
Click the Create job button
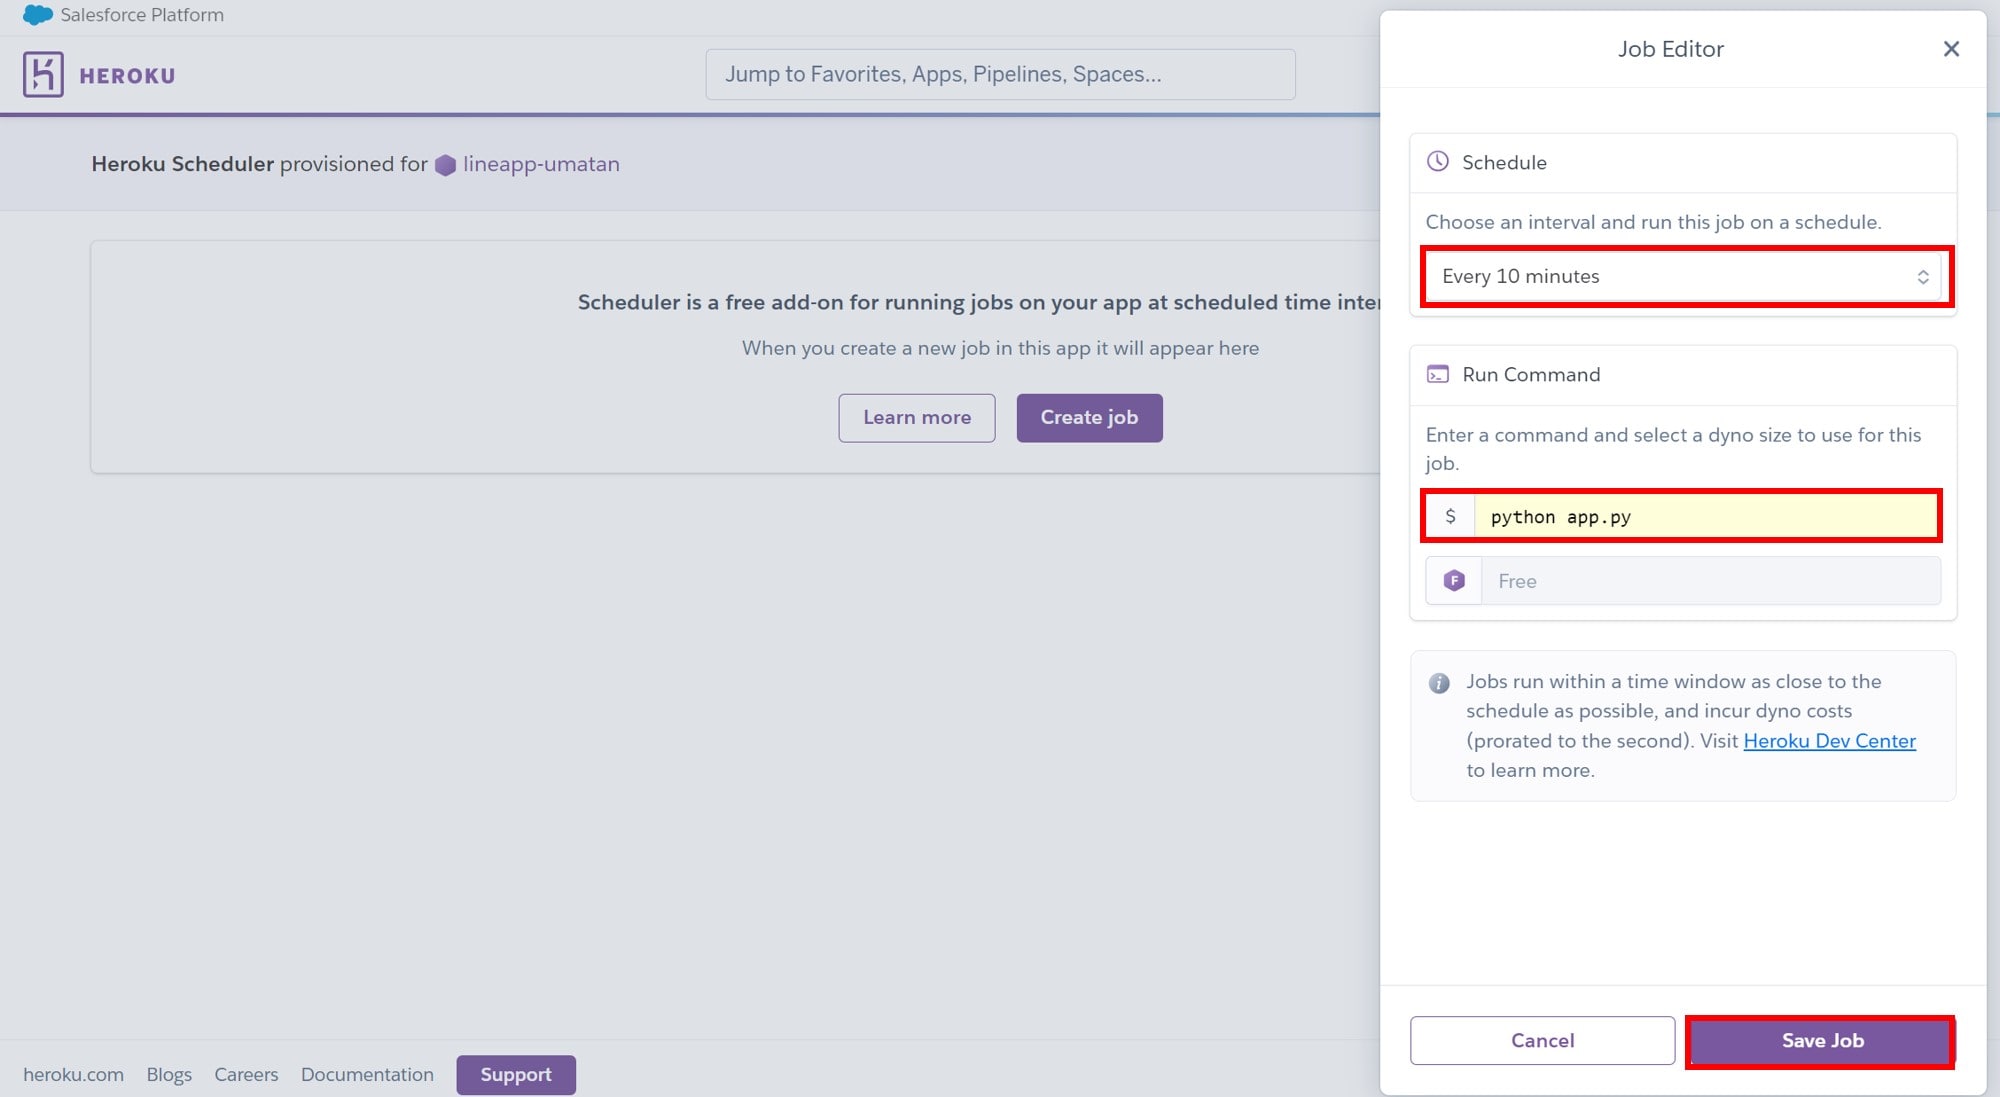tap(1089, 418)
